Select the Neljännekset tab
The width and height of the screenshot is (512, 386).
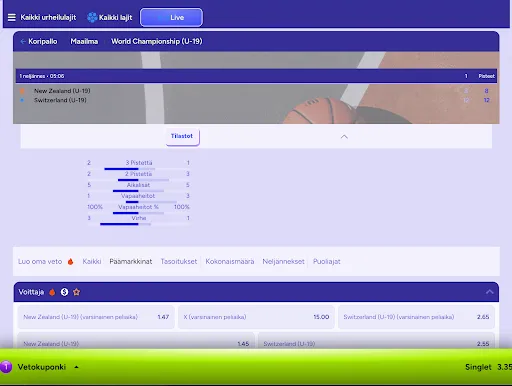(283, 262)
